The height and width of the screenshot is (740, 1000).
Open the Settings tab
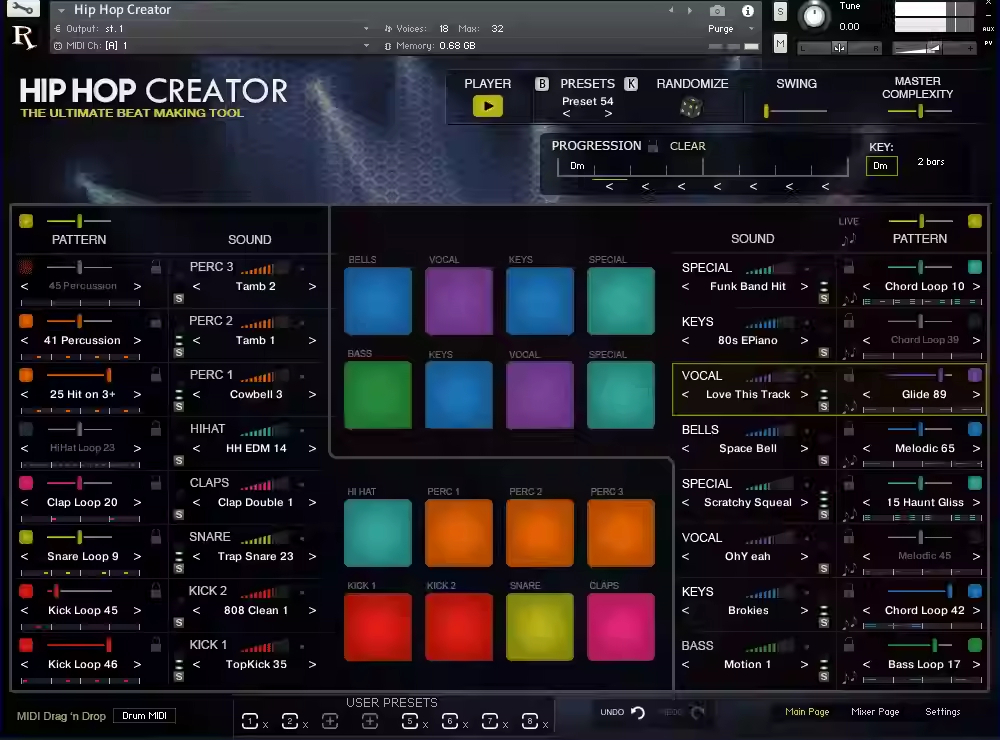tap(943, 712)
